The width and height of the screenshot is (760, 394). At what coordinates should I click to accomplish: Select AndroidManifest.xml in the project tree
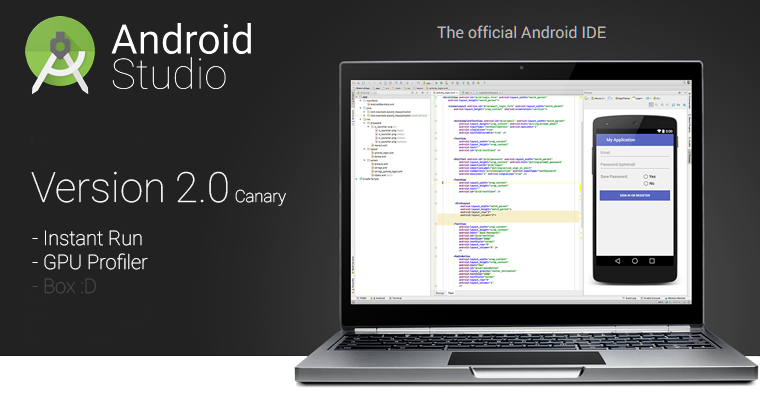[x=381, y=104]
